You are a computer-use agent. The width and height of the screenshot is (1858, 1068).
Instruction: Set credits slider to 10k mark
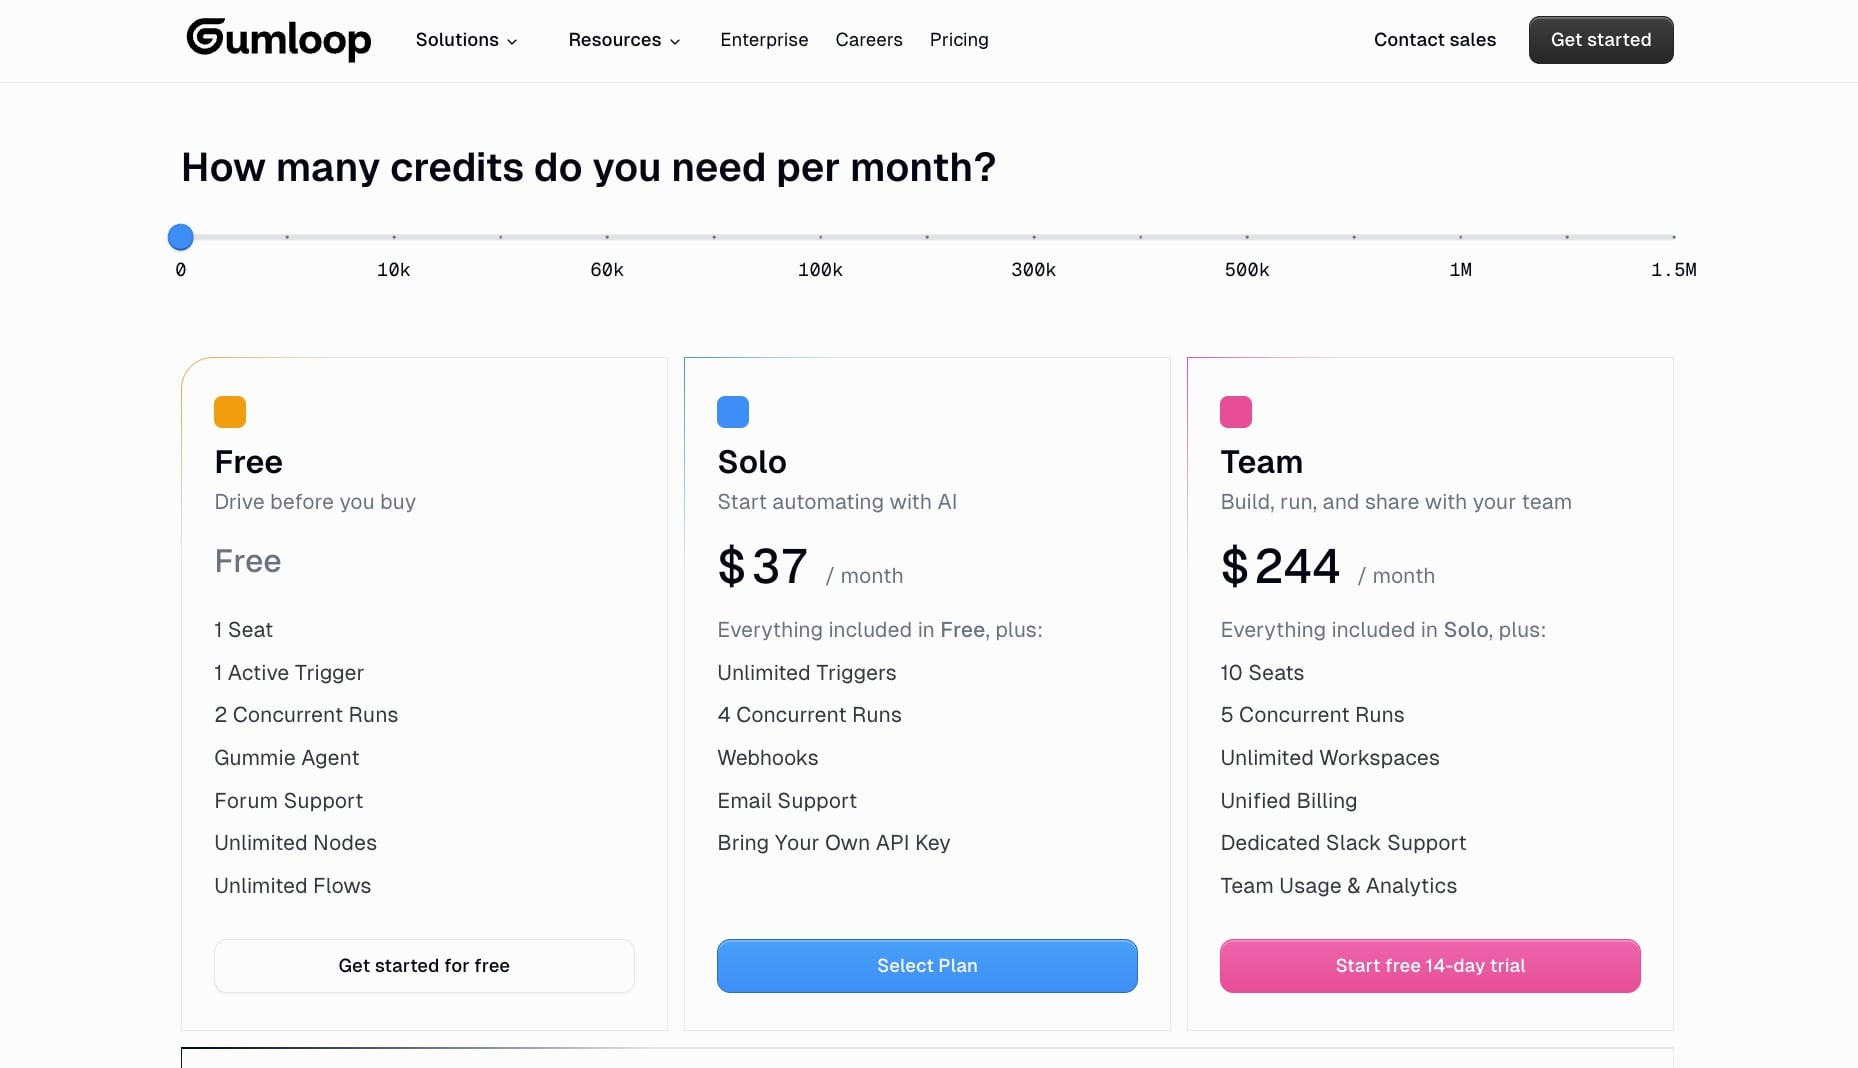[x=394, y=237]
